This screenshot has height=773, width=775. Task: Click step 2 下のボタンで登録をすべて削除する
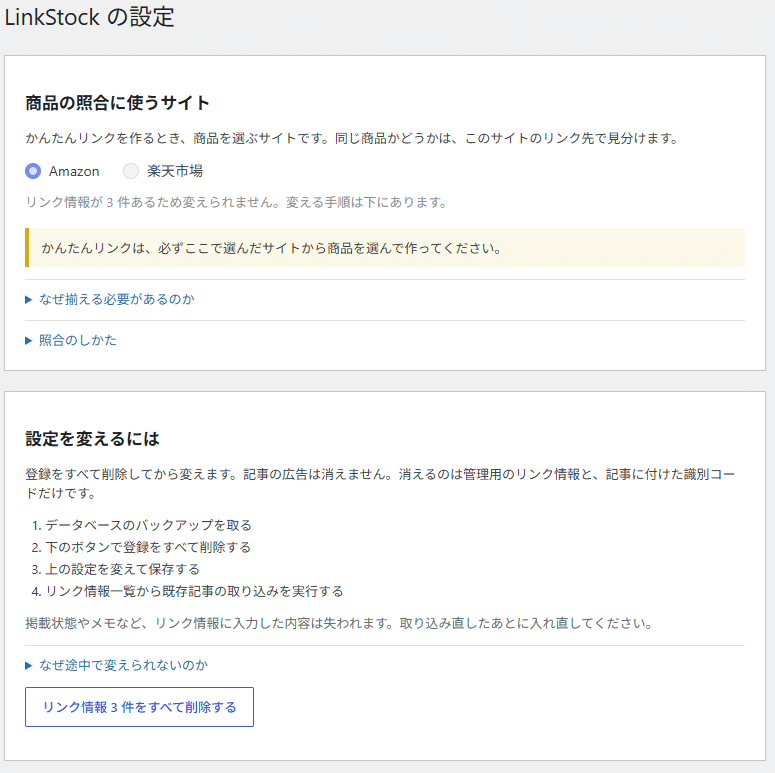[x=148, y=547]
